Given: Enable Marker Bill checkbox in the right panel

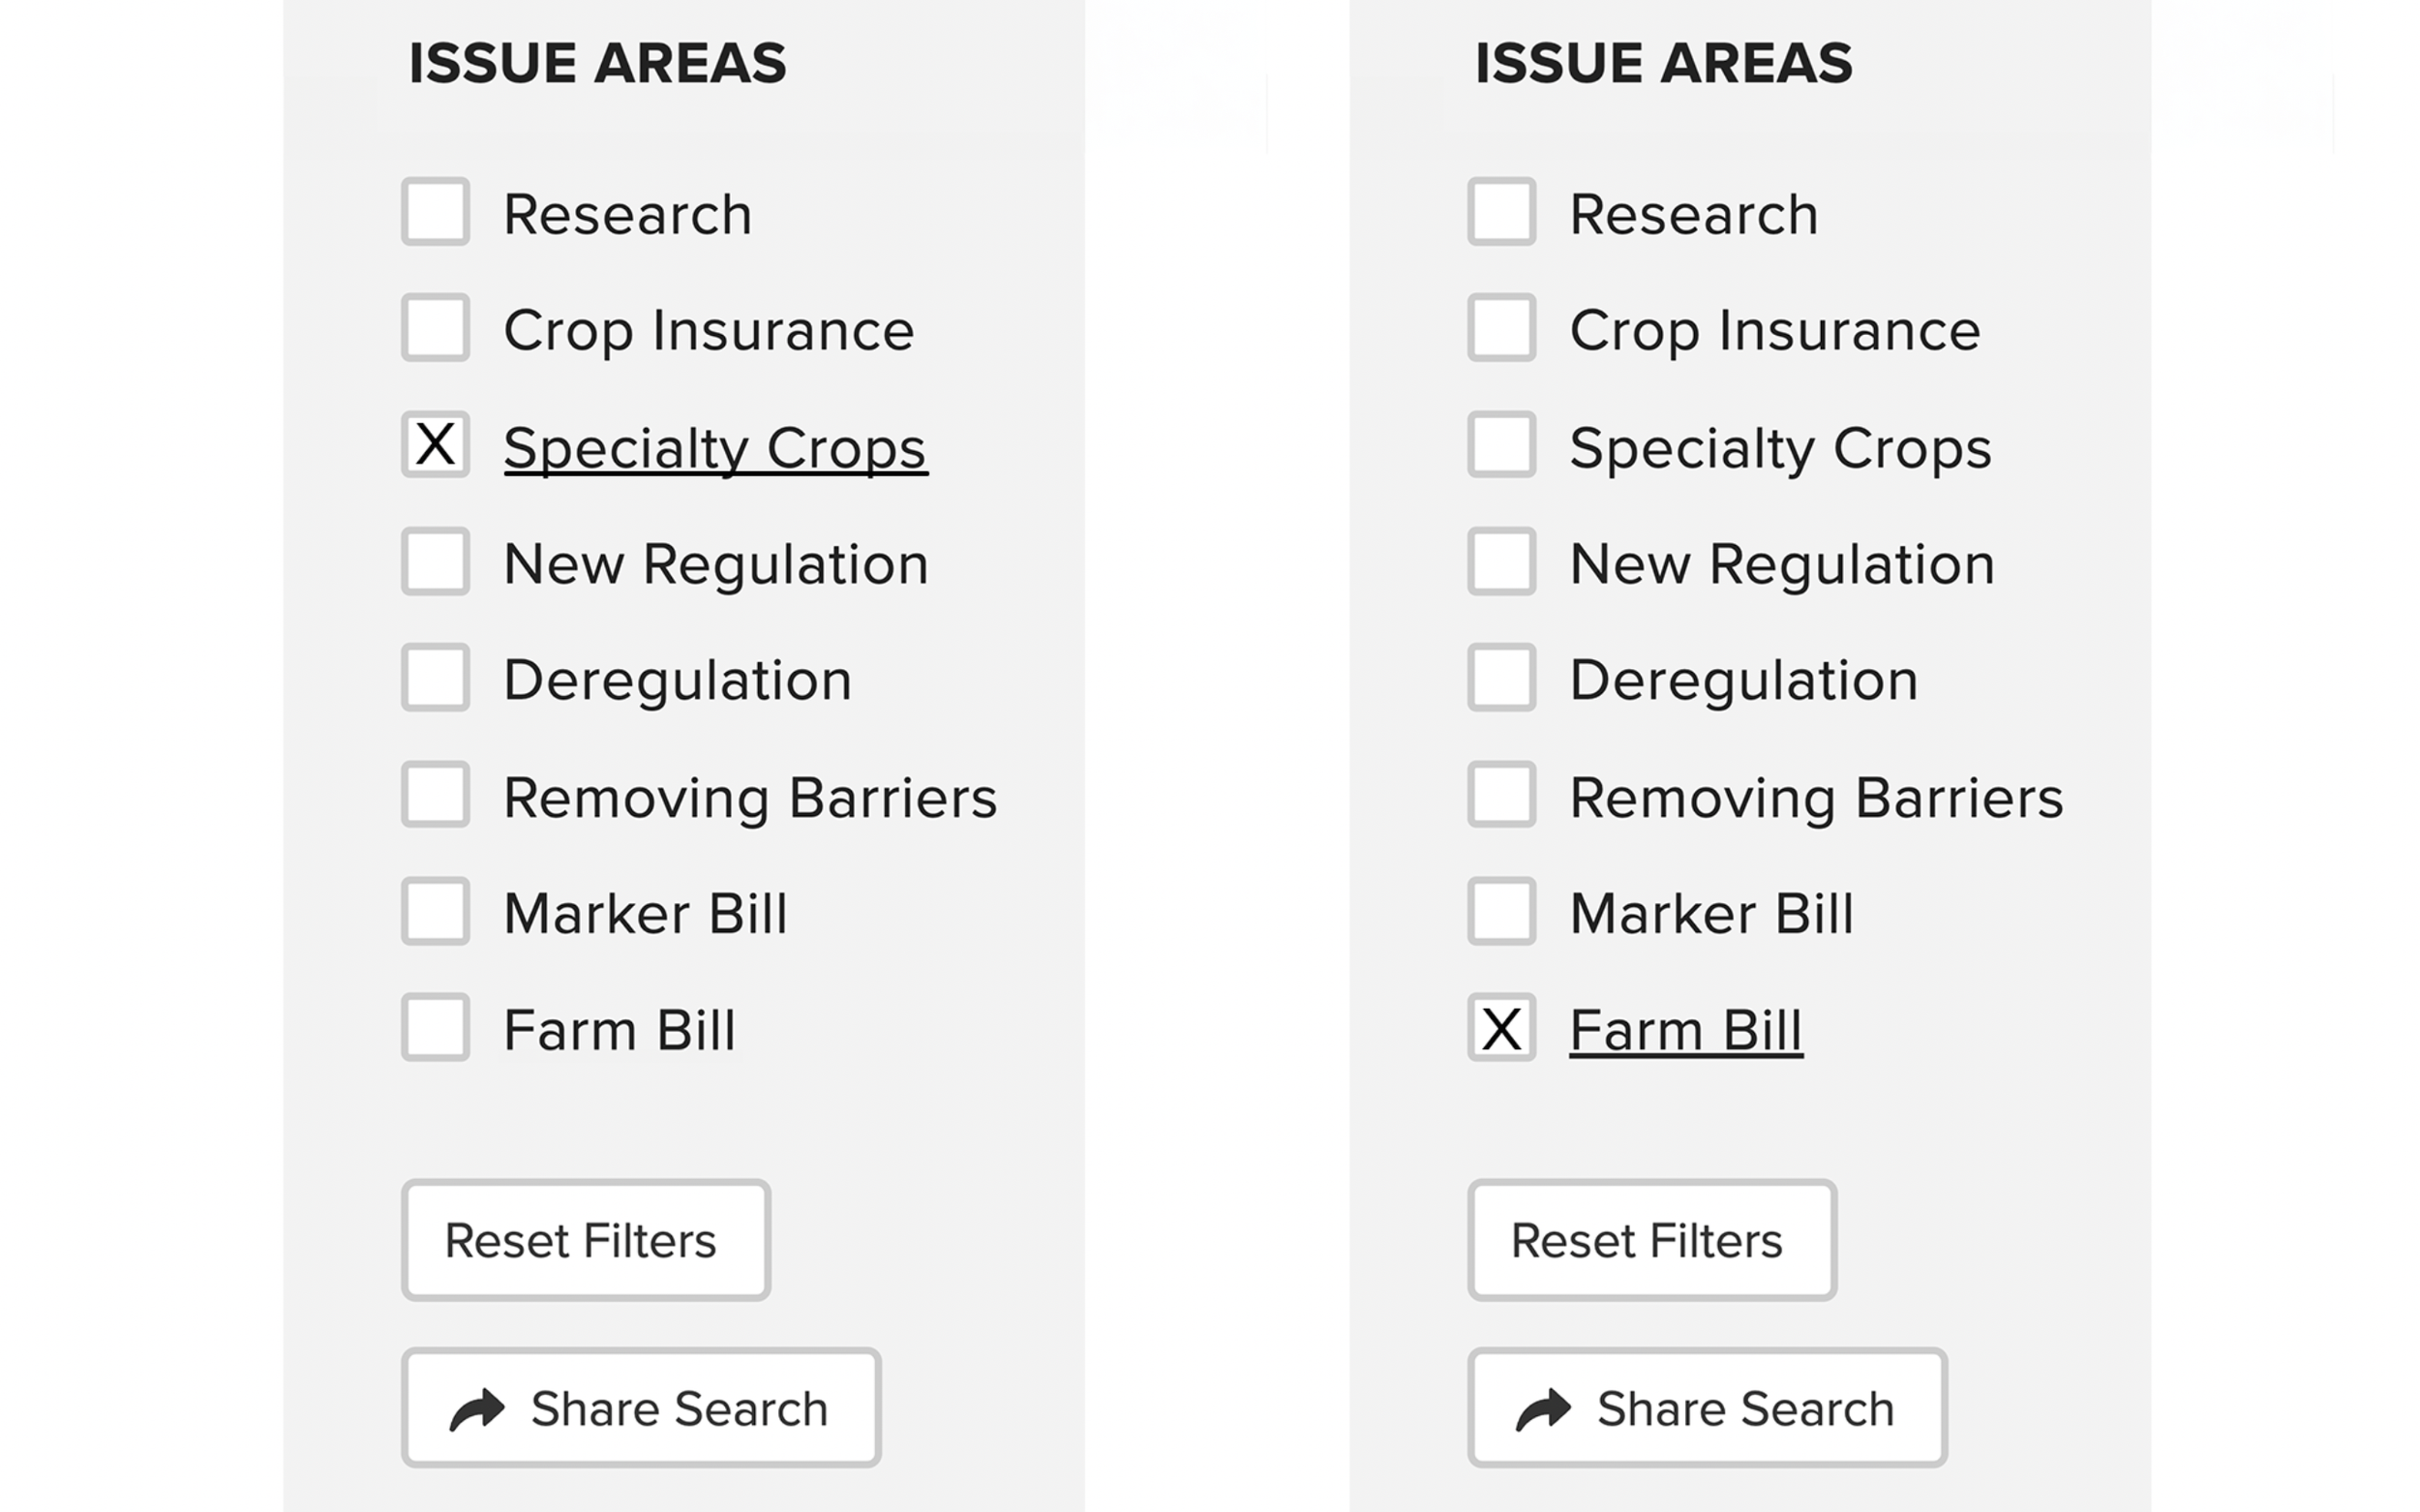Looking at the screenshot, I should (x=1502, y=911).
